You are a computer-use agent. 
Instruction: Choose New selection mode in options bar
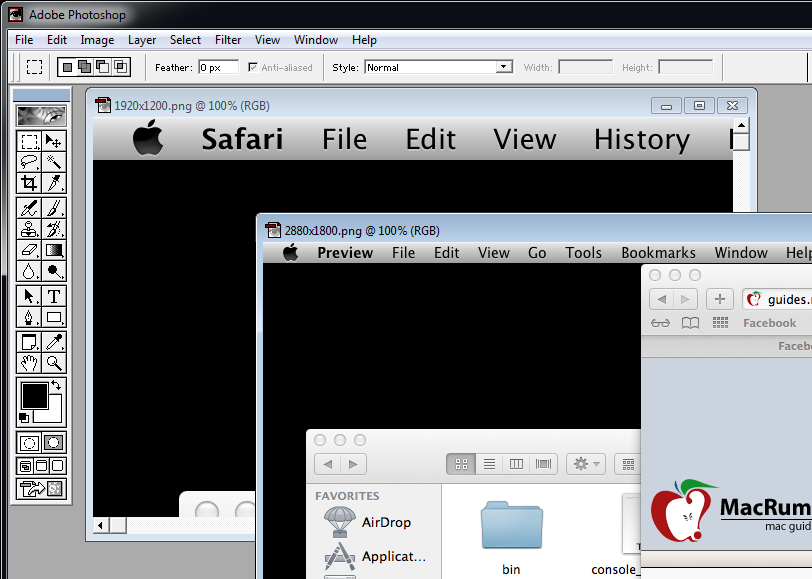67,67
